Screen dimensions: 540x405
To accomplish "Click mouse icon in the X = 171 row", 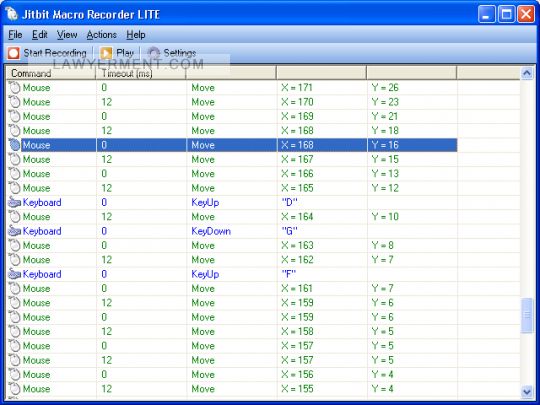I will 14,87.
